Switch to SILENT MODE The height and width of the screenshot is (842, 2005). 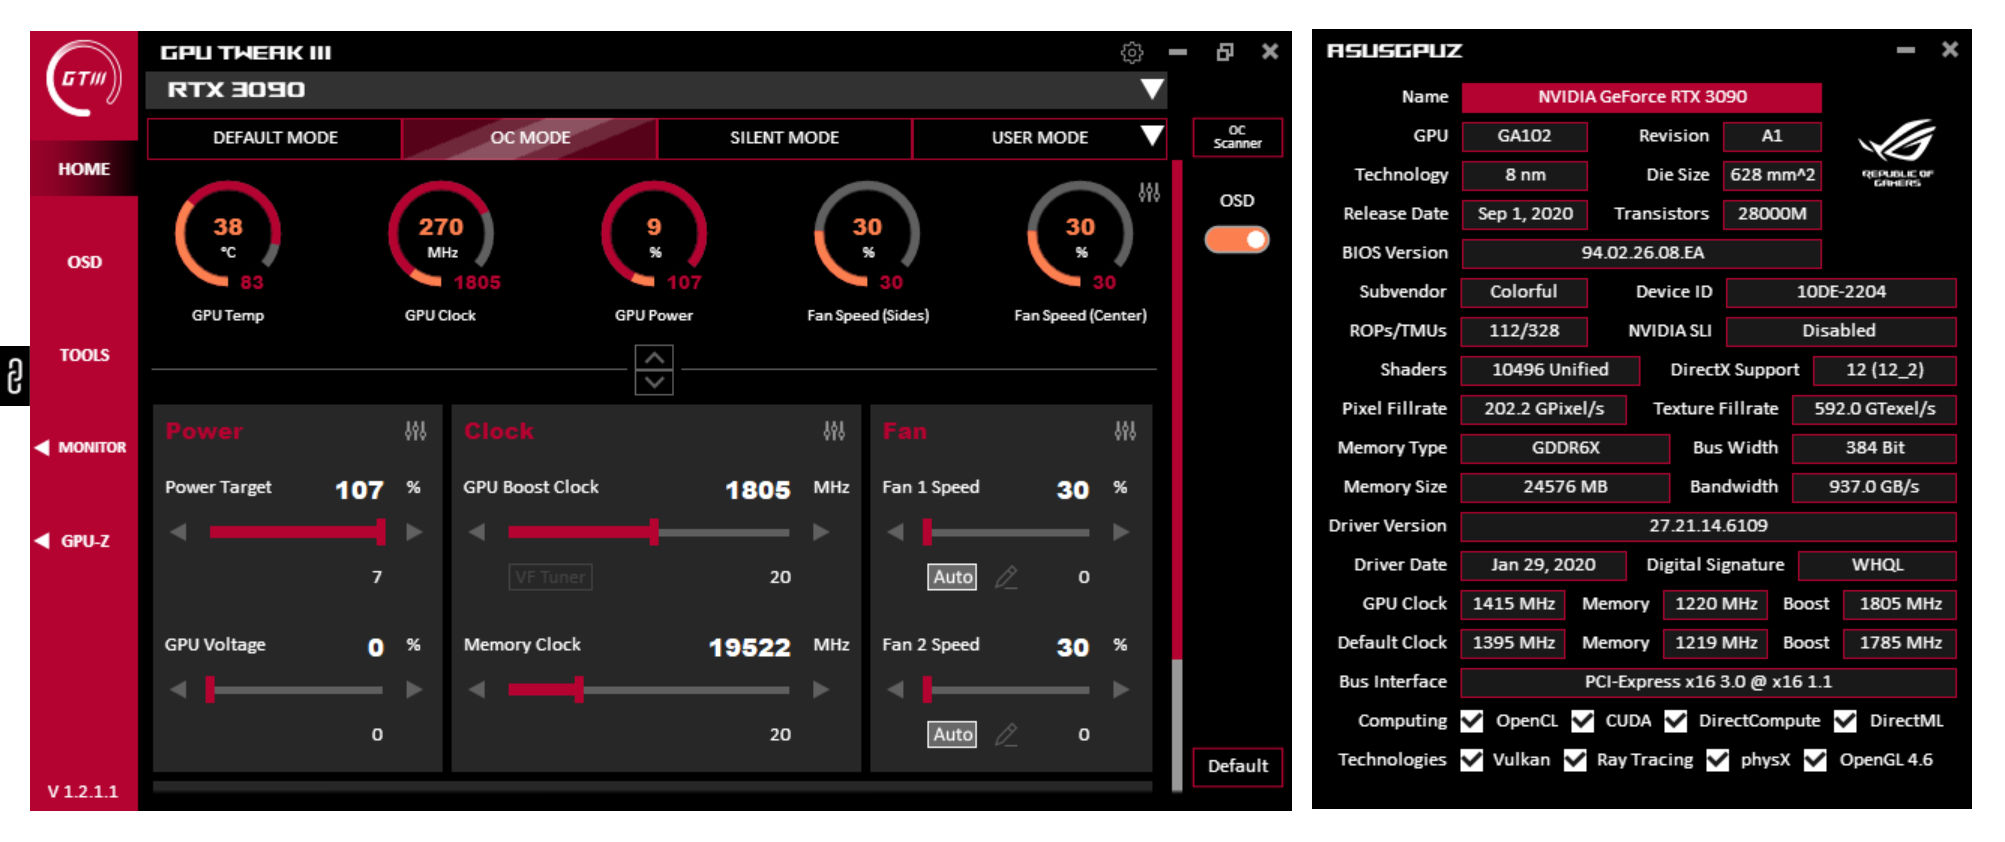[784, 138]
